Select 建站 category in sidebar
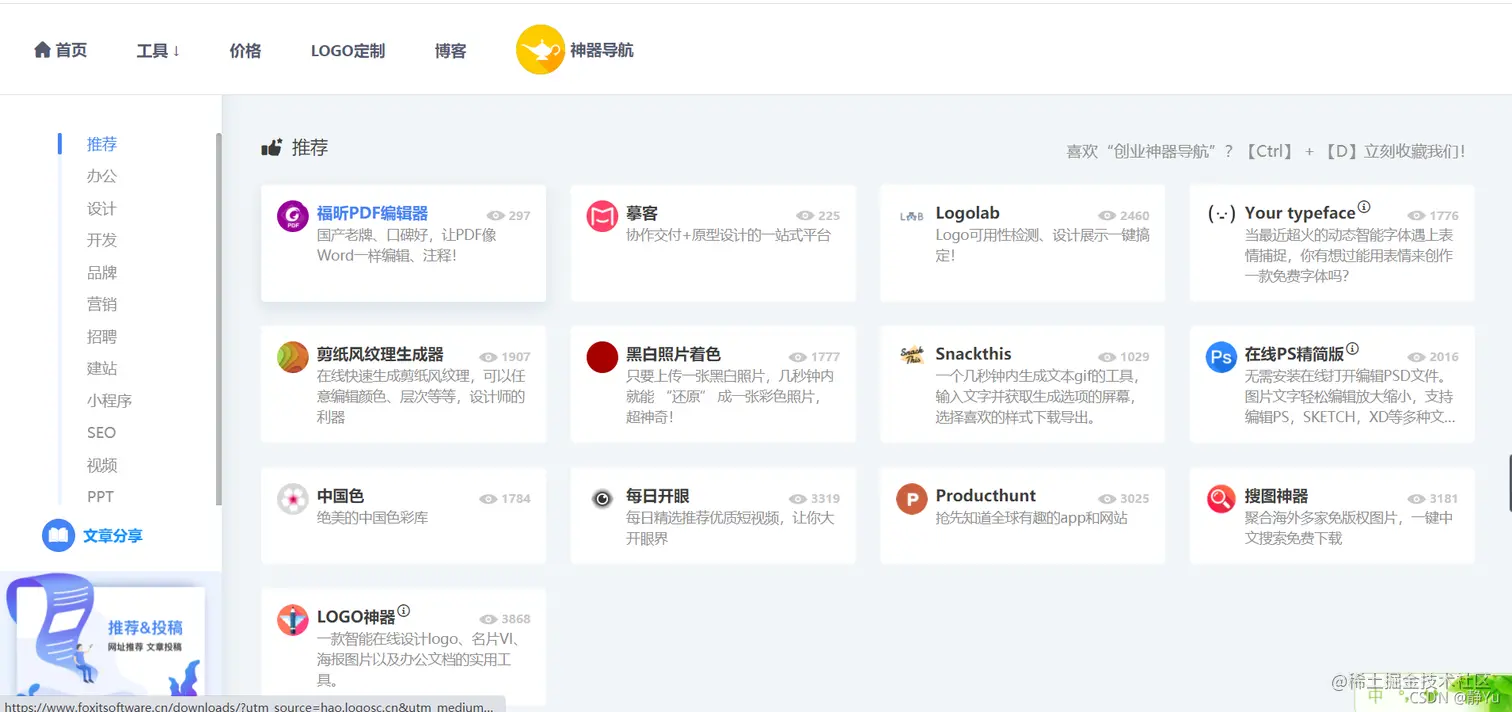 (x=102, y=368)
